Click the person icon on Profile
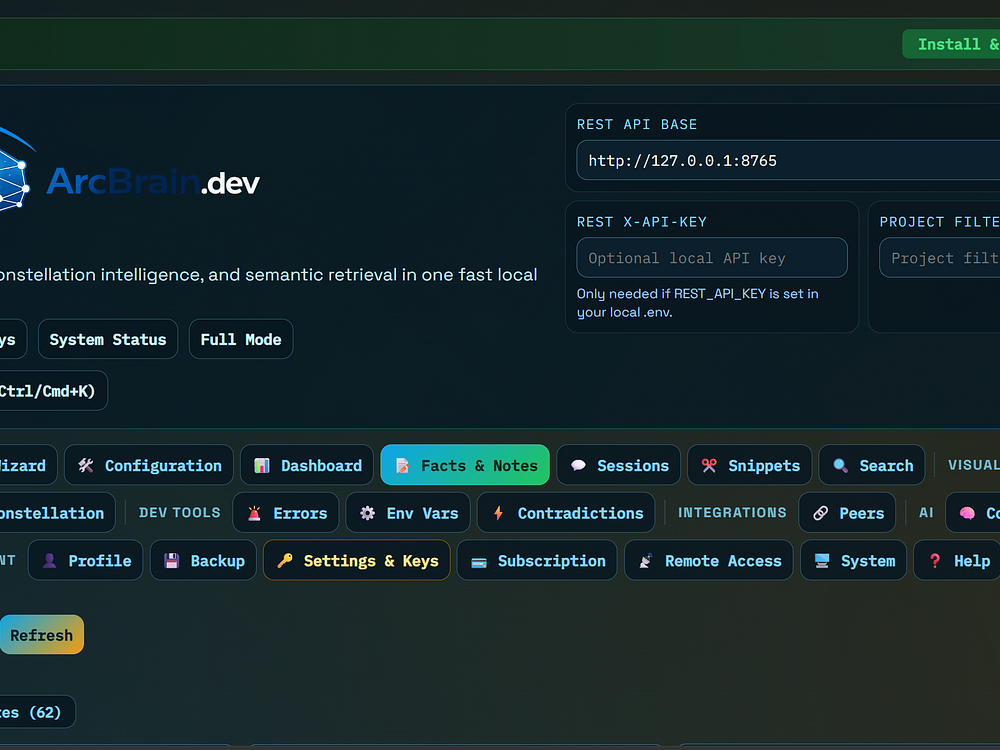Screen dimensions: 1000x750 (49, 561)
